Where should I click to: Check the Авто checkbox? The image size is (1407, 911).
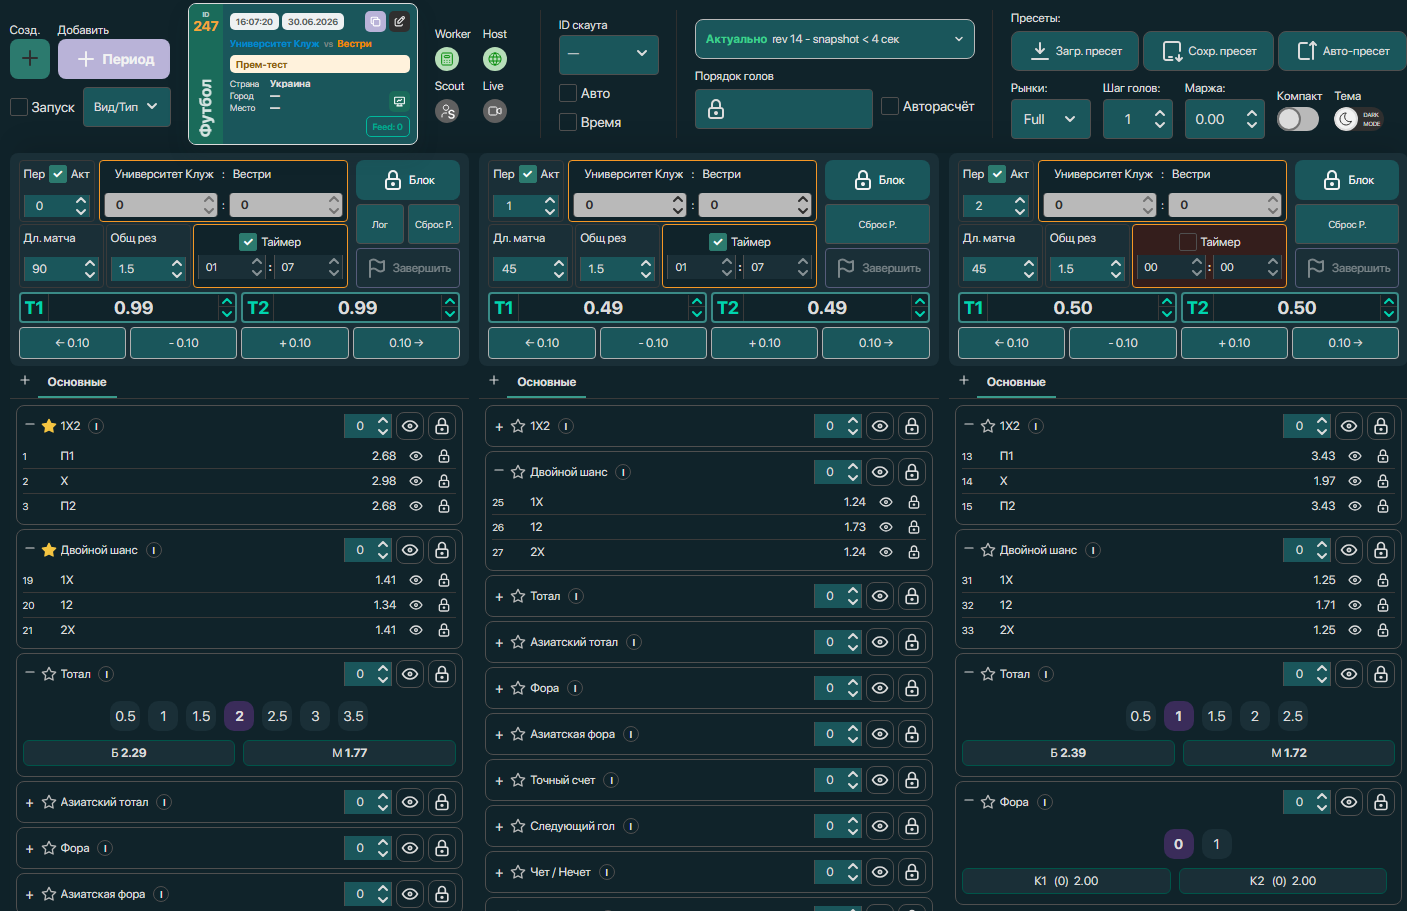[x=568, y=93]
